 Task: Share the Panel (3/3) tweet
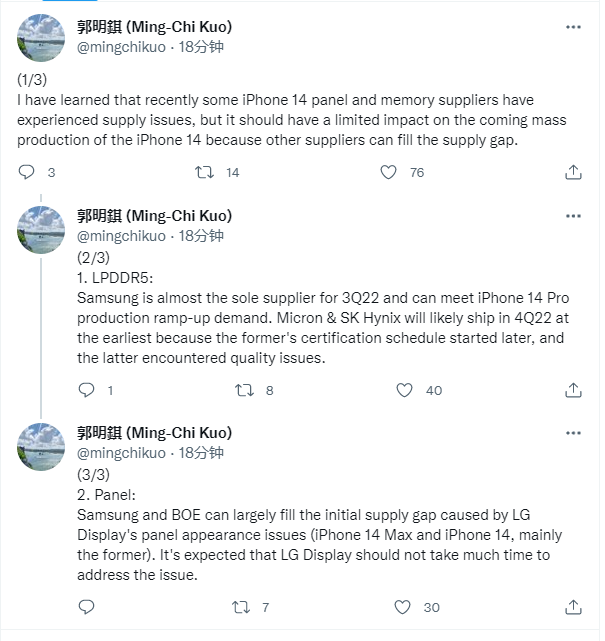pyautogui.click(x=573, y=607)
